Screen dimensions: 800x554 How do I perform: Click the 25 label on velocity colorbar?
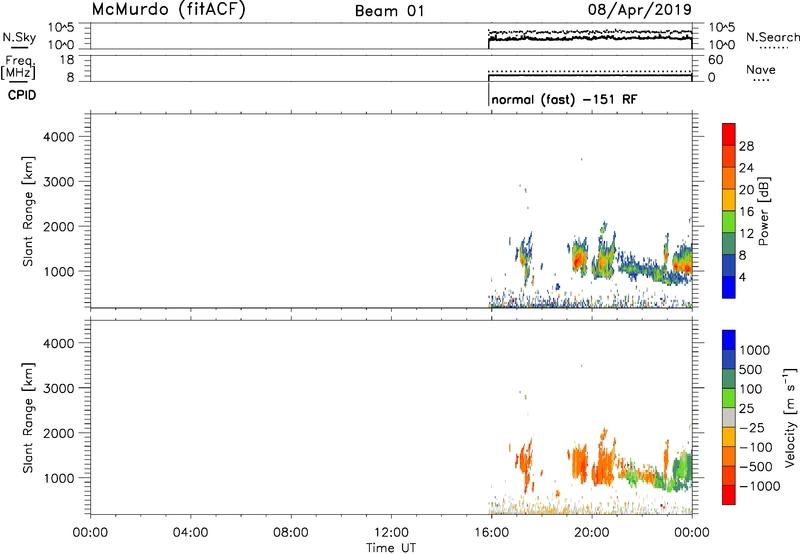pyautogui.click(x=747, y=408)
